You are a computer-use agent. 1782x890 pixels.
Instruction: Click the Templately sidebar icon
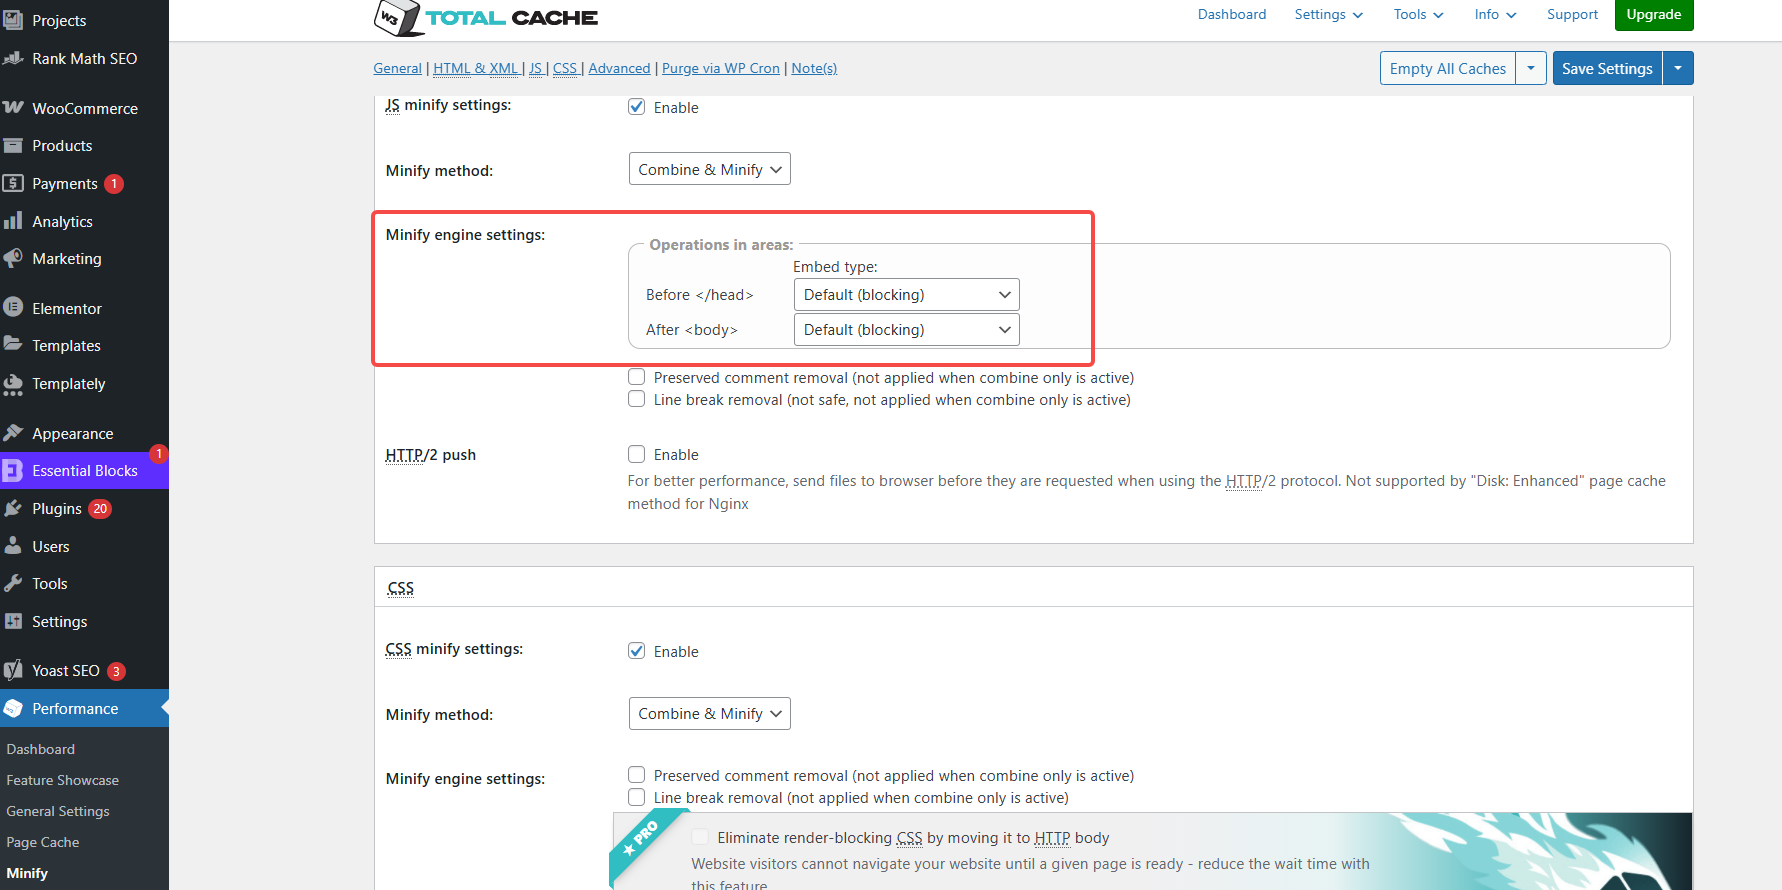pos(13,384)
